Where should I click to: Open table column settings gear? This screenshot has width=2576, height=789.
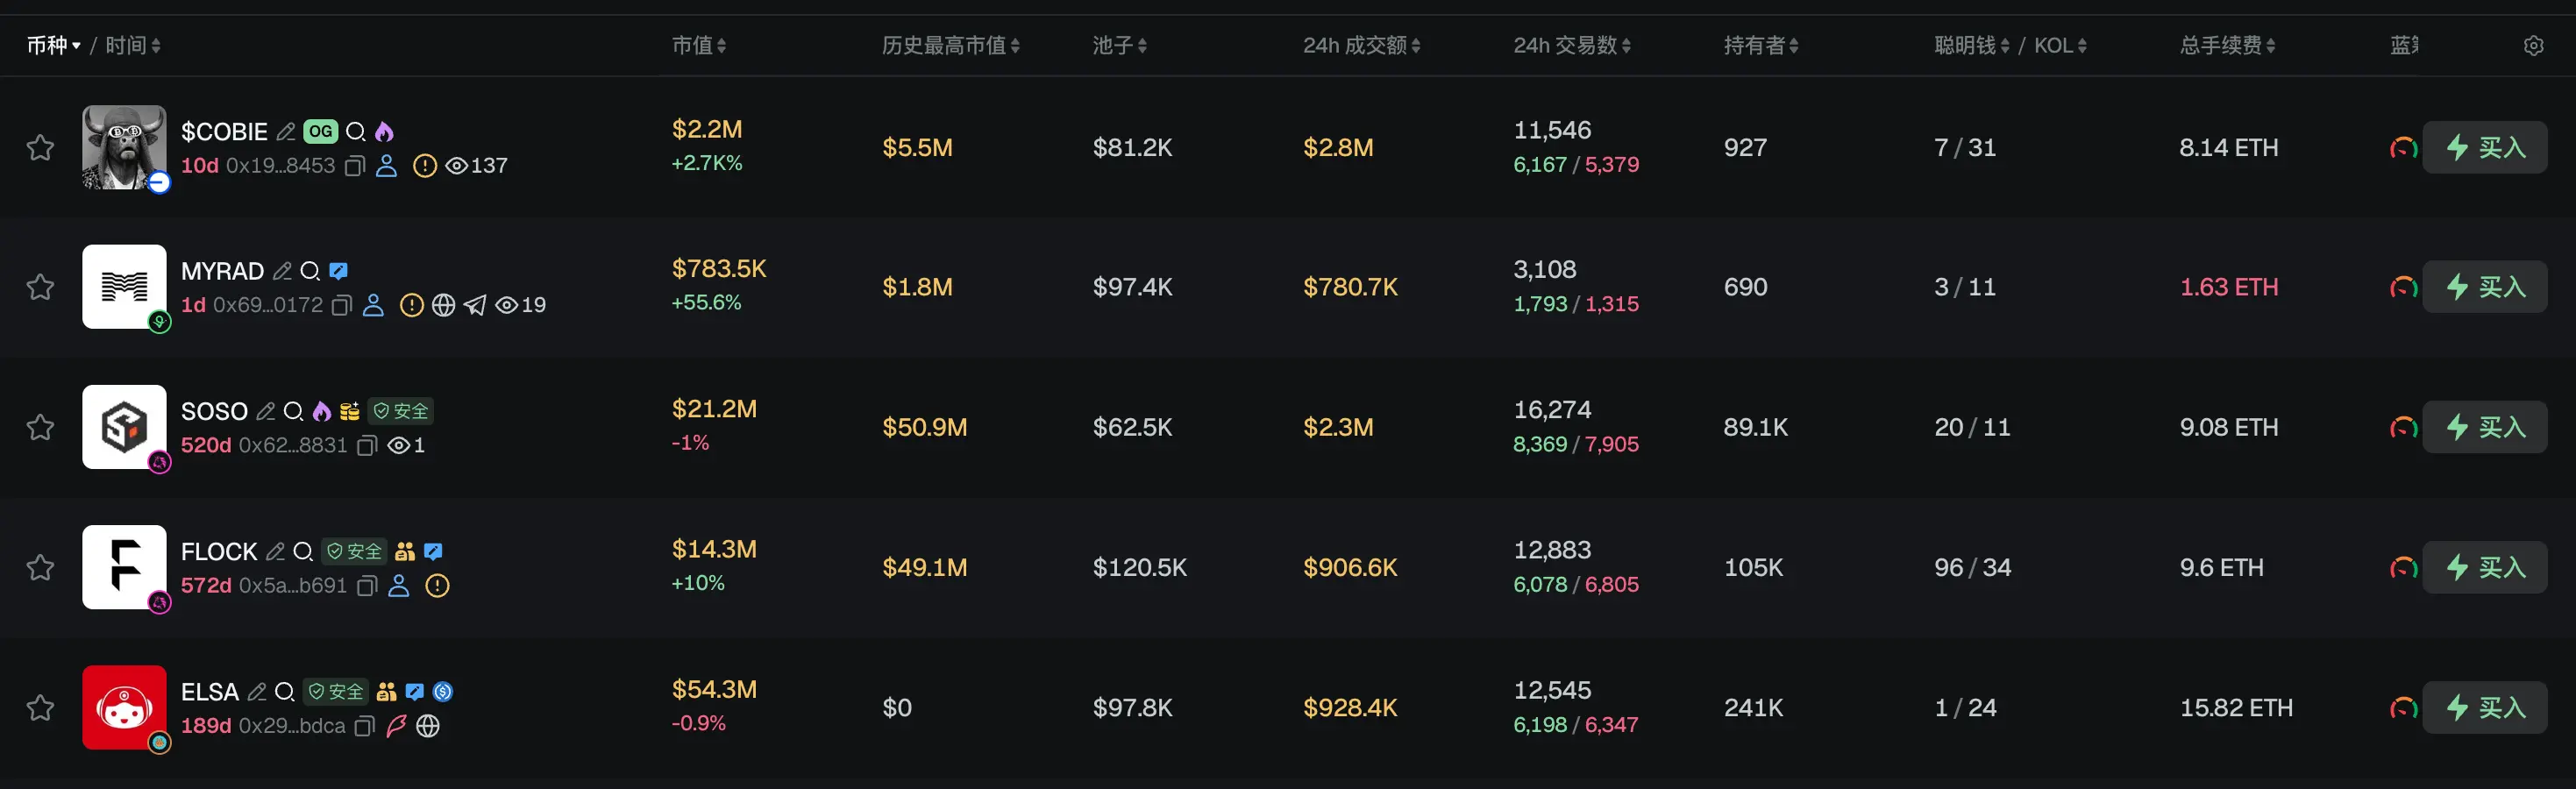(2533, 46)
